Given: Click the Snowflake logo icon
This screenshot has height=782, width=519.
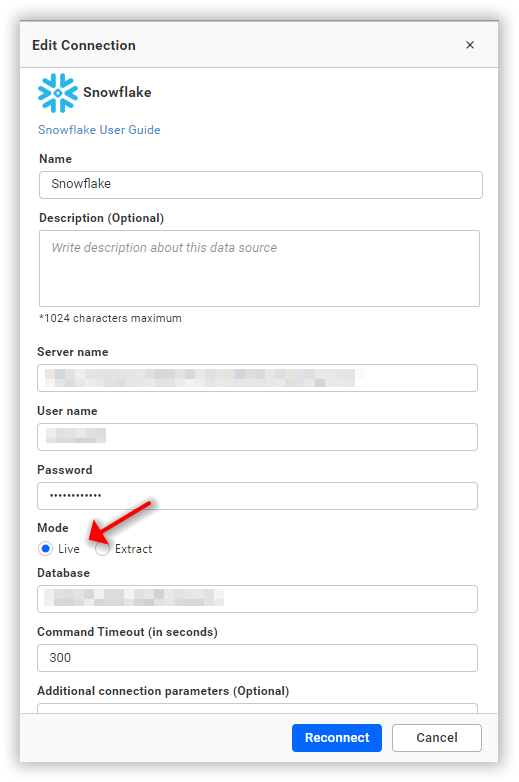Looking at the screenshot, I should click(x=58, y=93).
